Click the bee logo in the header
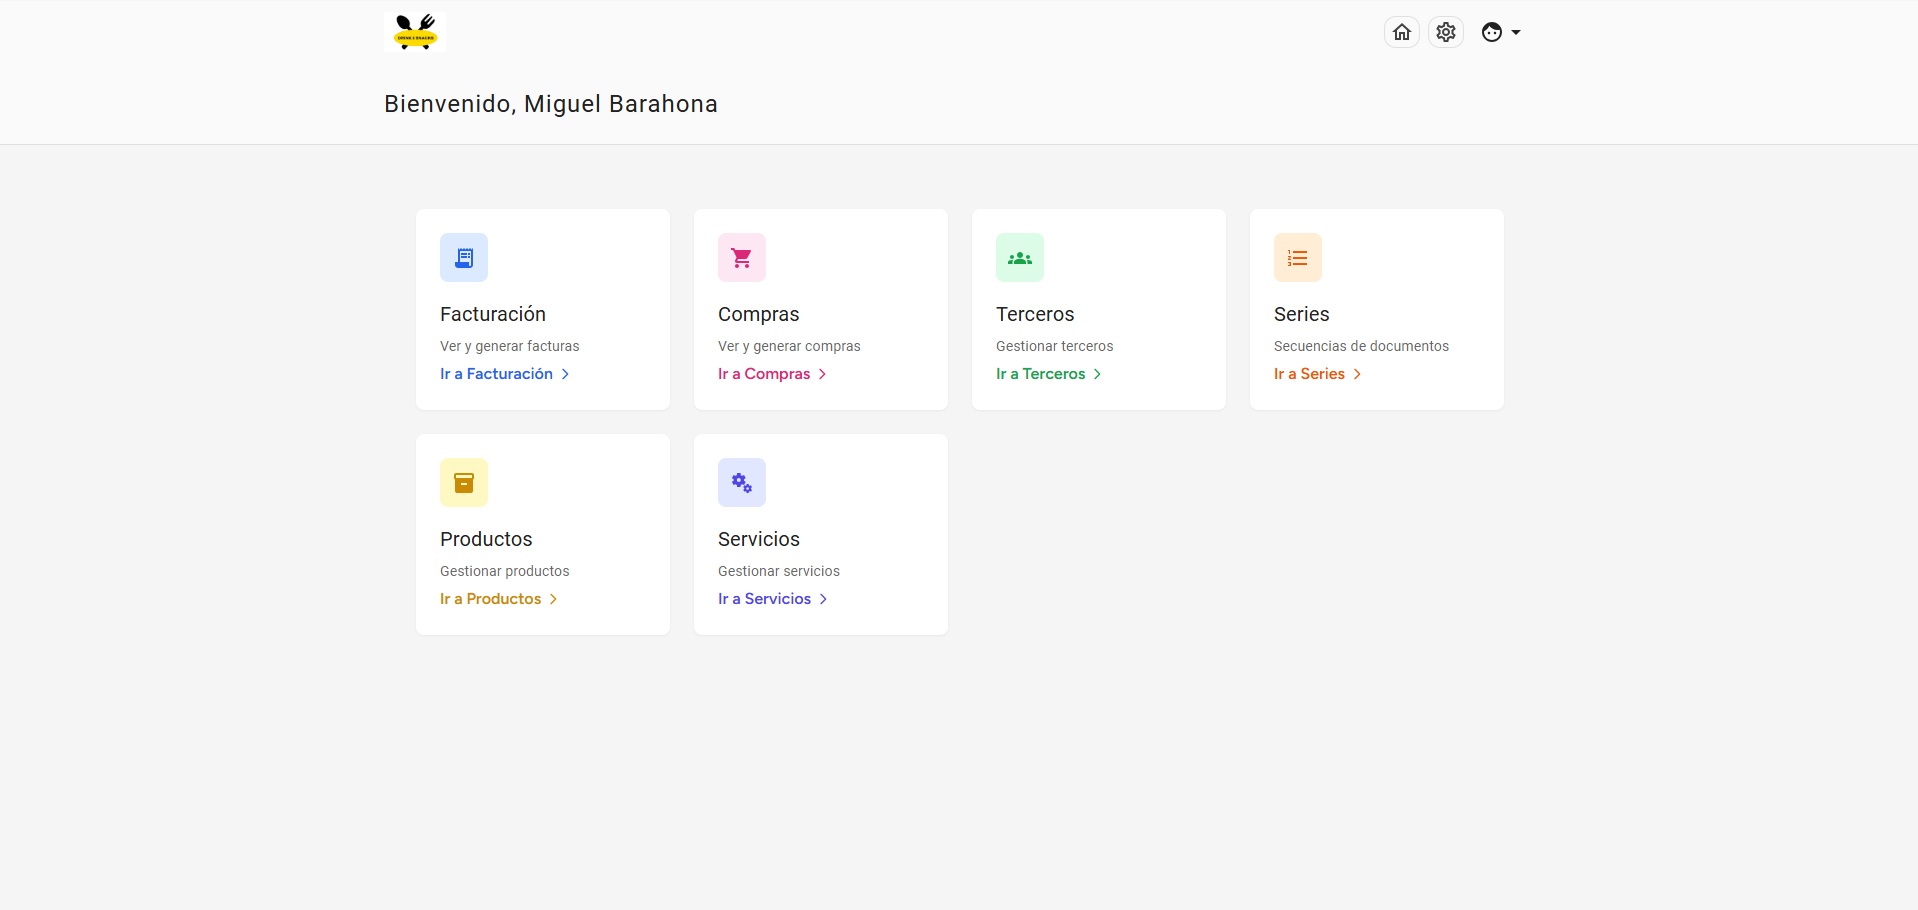Viewport: 1918px width, 910px height. pos(415,32)
